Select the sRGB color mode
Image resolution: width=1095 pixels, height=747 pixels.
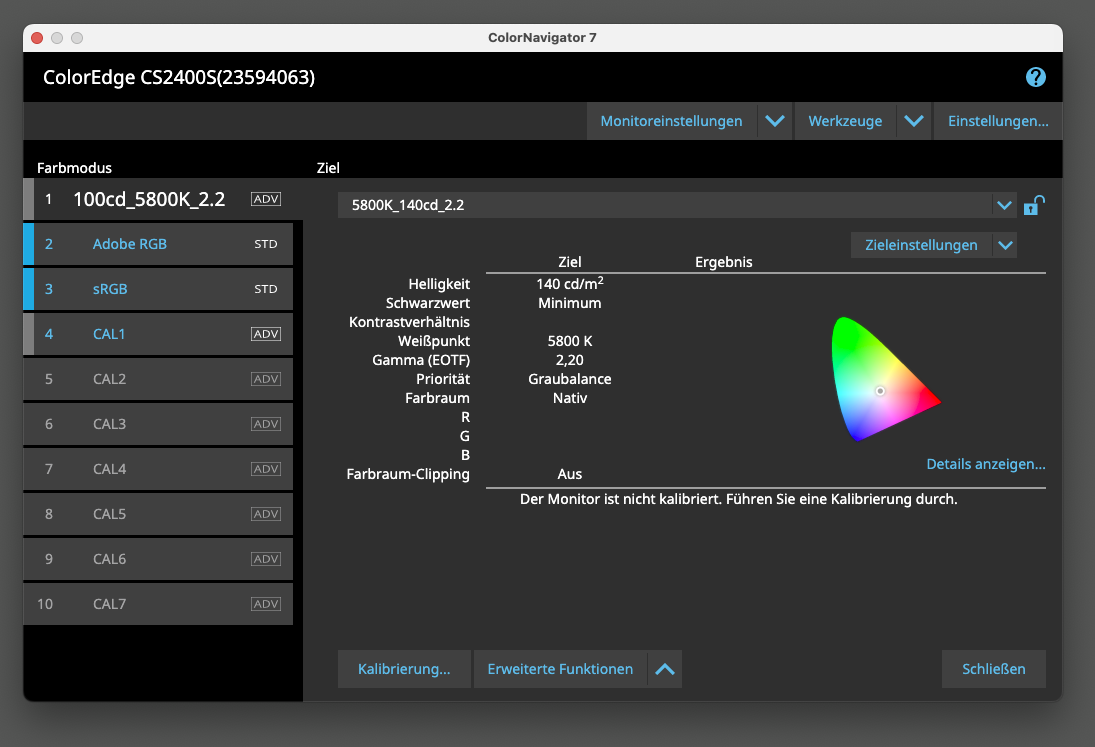(110, 289)
